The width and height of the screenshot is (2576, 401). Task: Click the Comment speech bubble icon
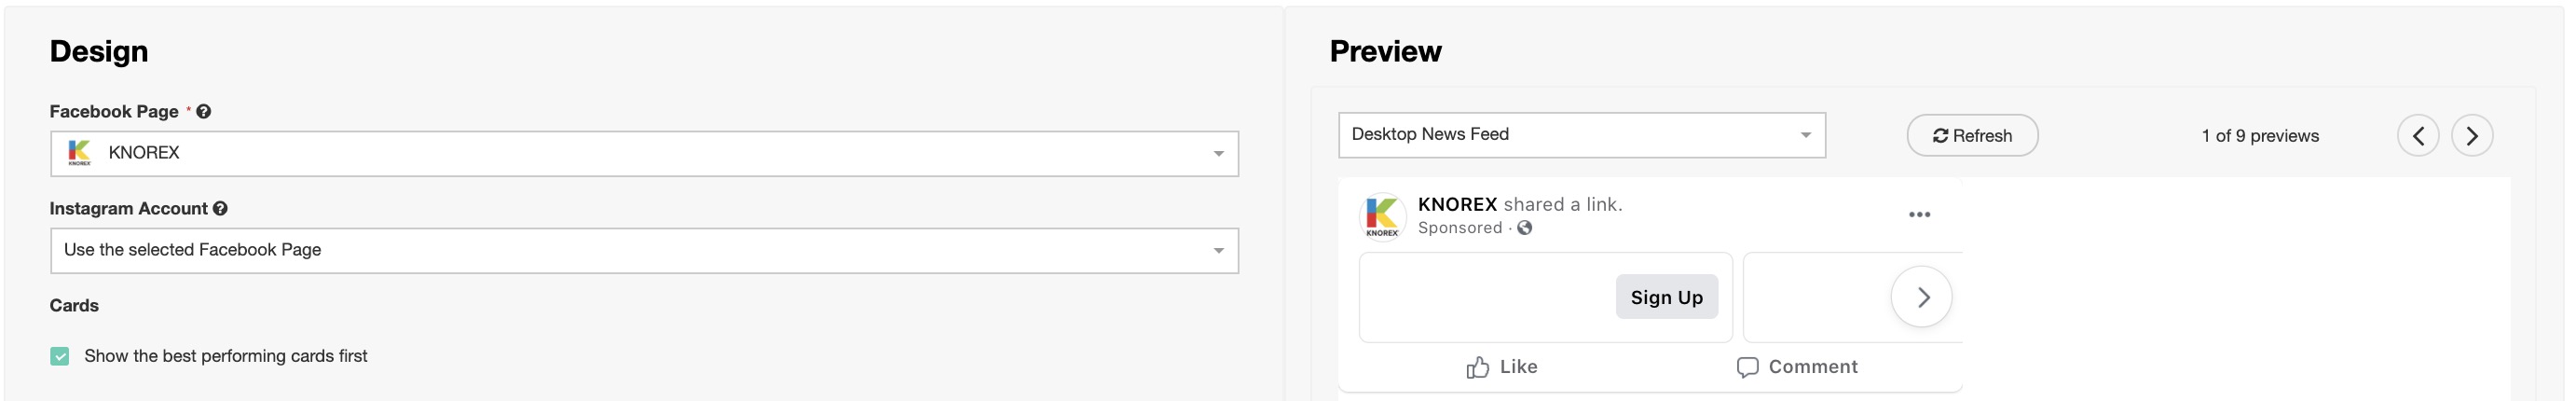1747,368
